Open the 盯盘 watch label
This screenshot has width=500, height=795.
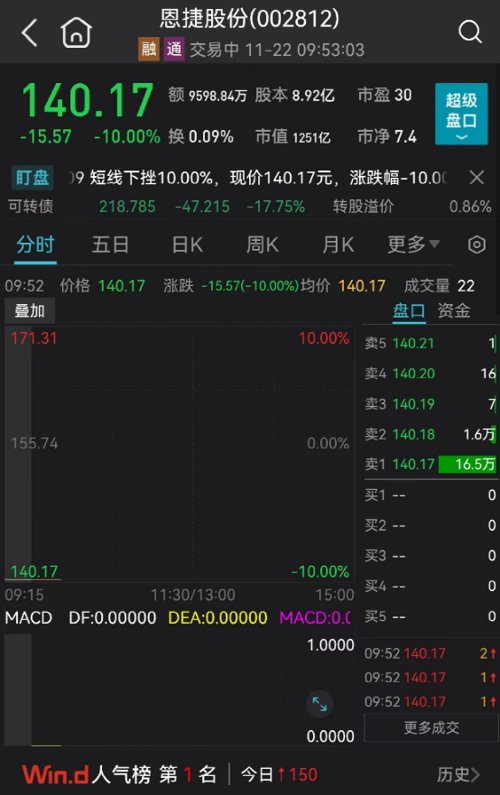[x=32, y=178]
